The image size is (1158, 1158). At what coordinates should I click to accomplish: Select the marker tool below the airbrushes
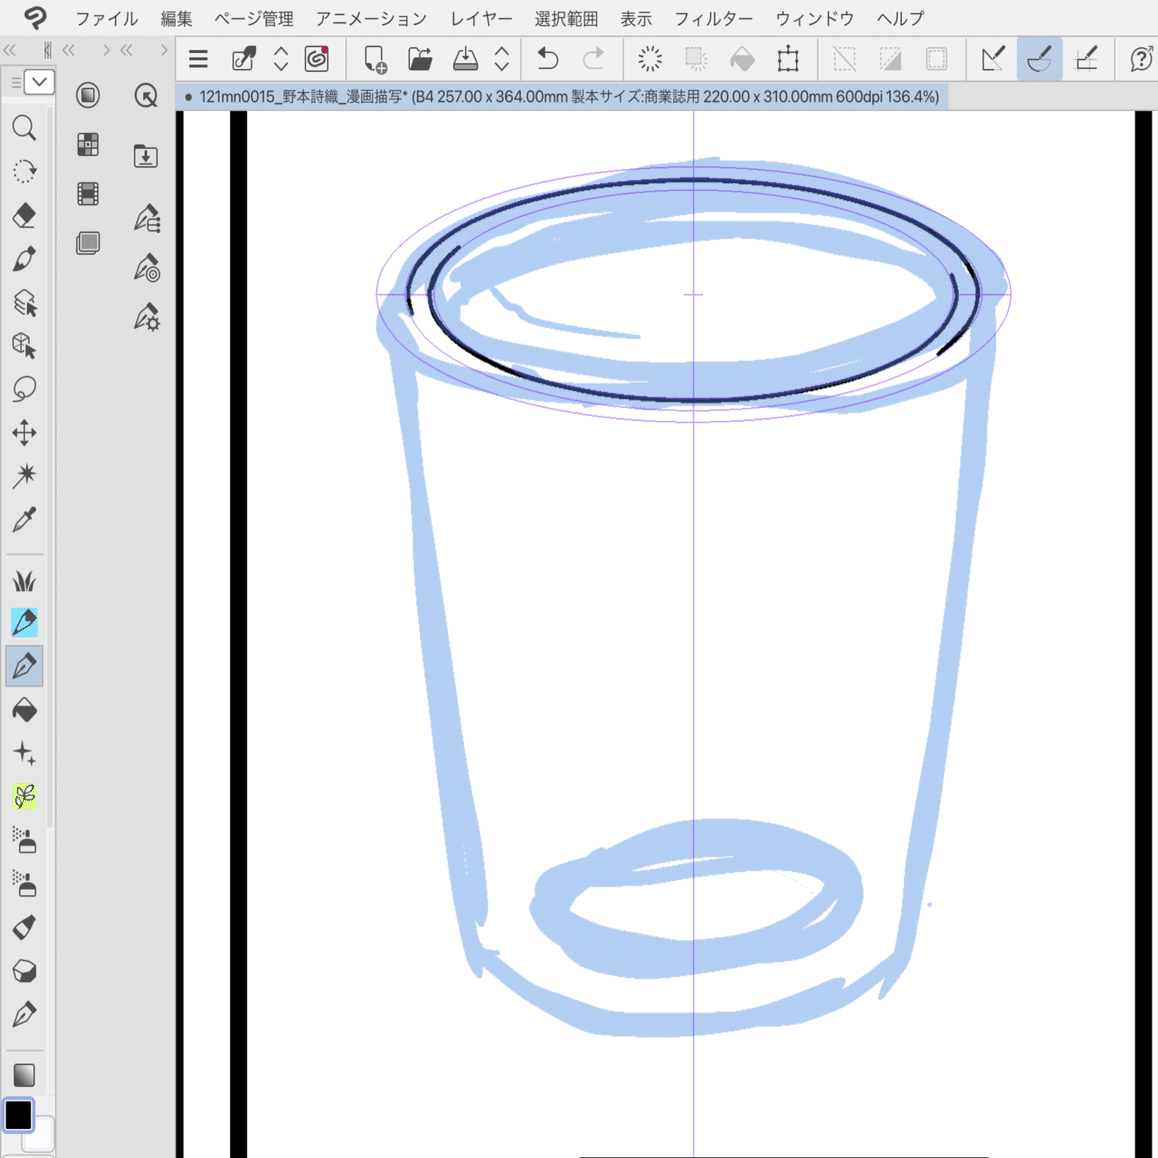pos(24,928)
